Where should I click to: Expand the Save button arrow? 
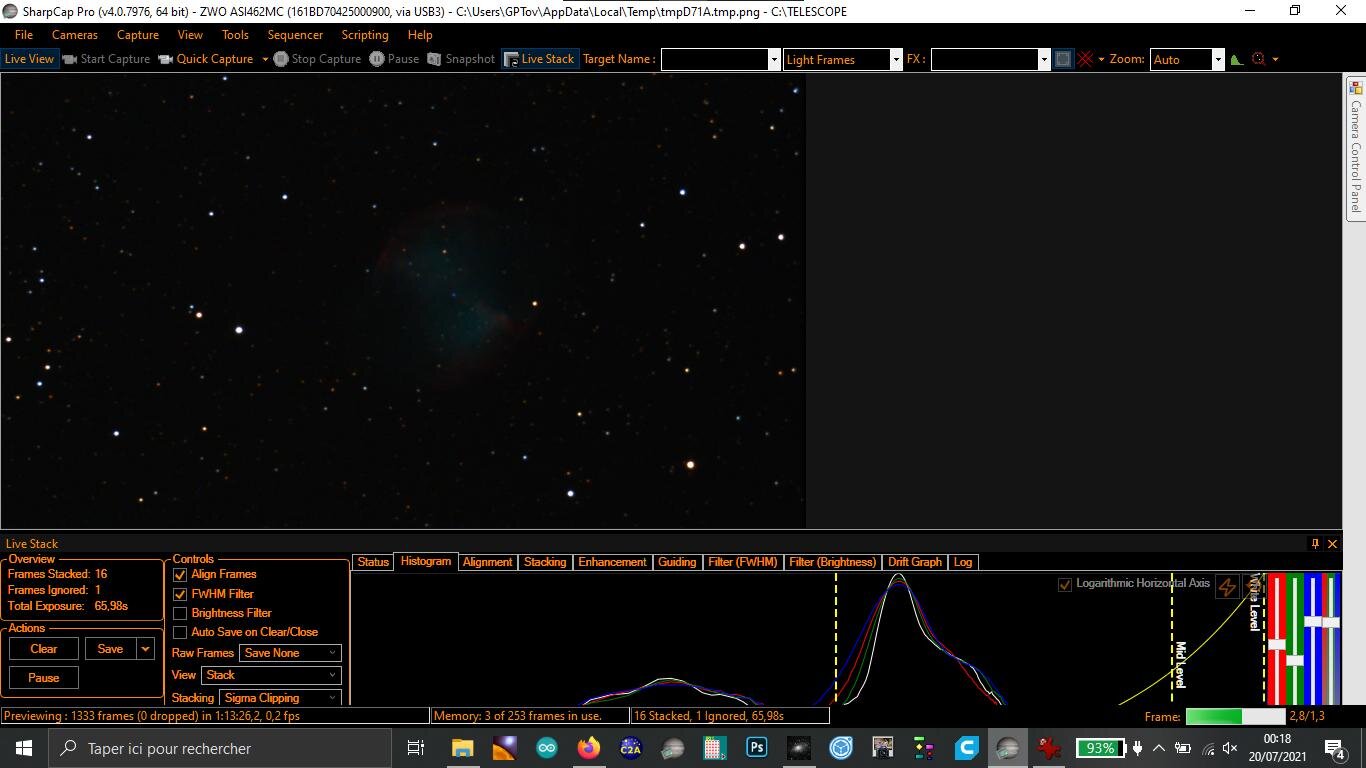(x=145, y=649)
